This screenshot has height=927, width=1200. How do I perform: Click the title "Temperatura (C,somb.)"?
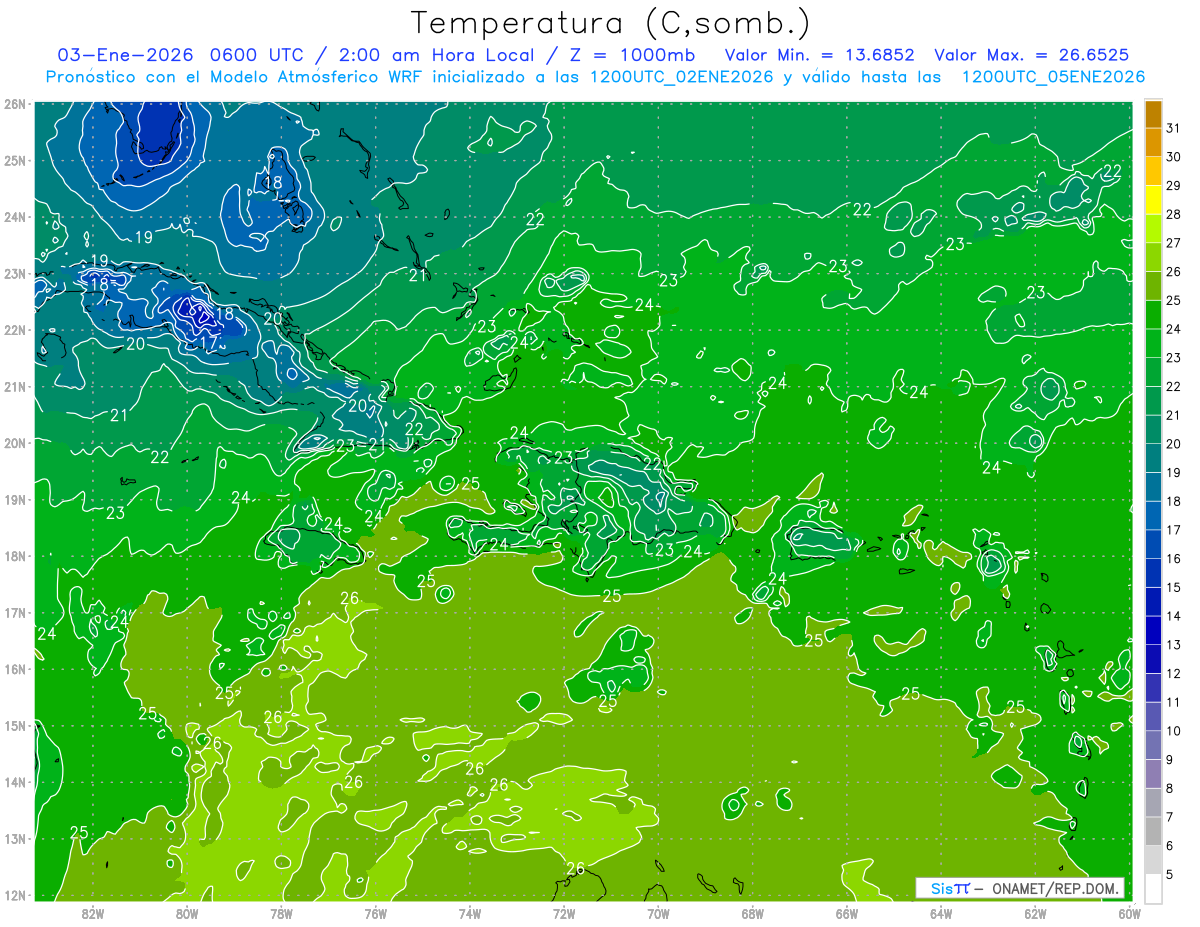pyautogui.click(x=611, y=23)
